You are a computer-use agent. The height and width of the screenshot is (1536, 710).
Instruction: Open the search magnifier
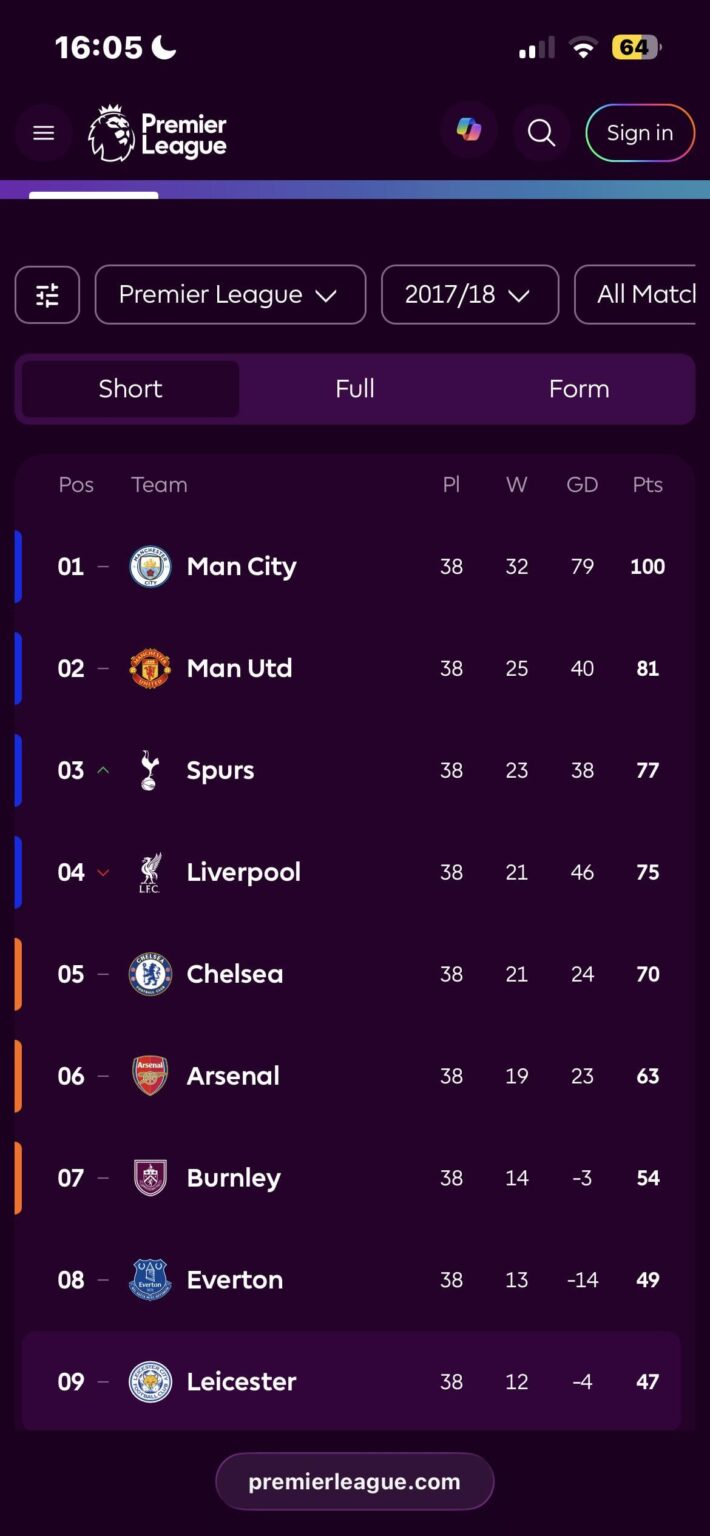[541, 132]
